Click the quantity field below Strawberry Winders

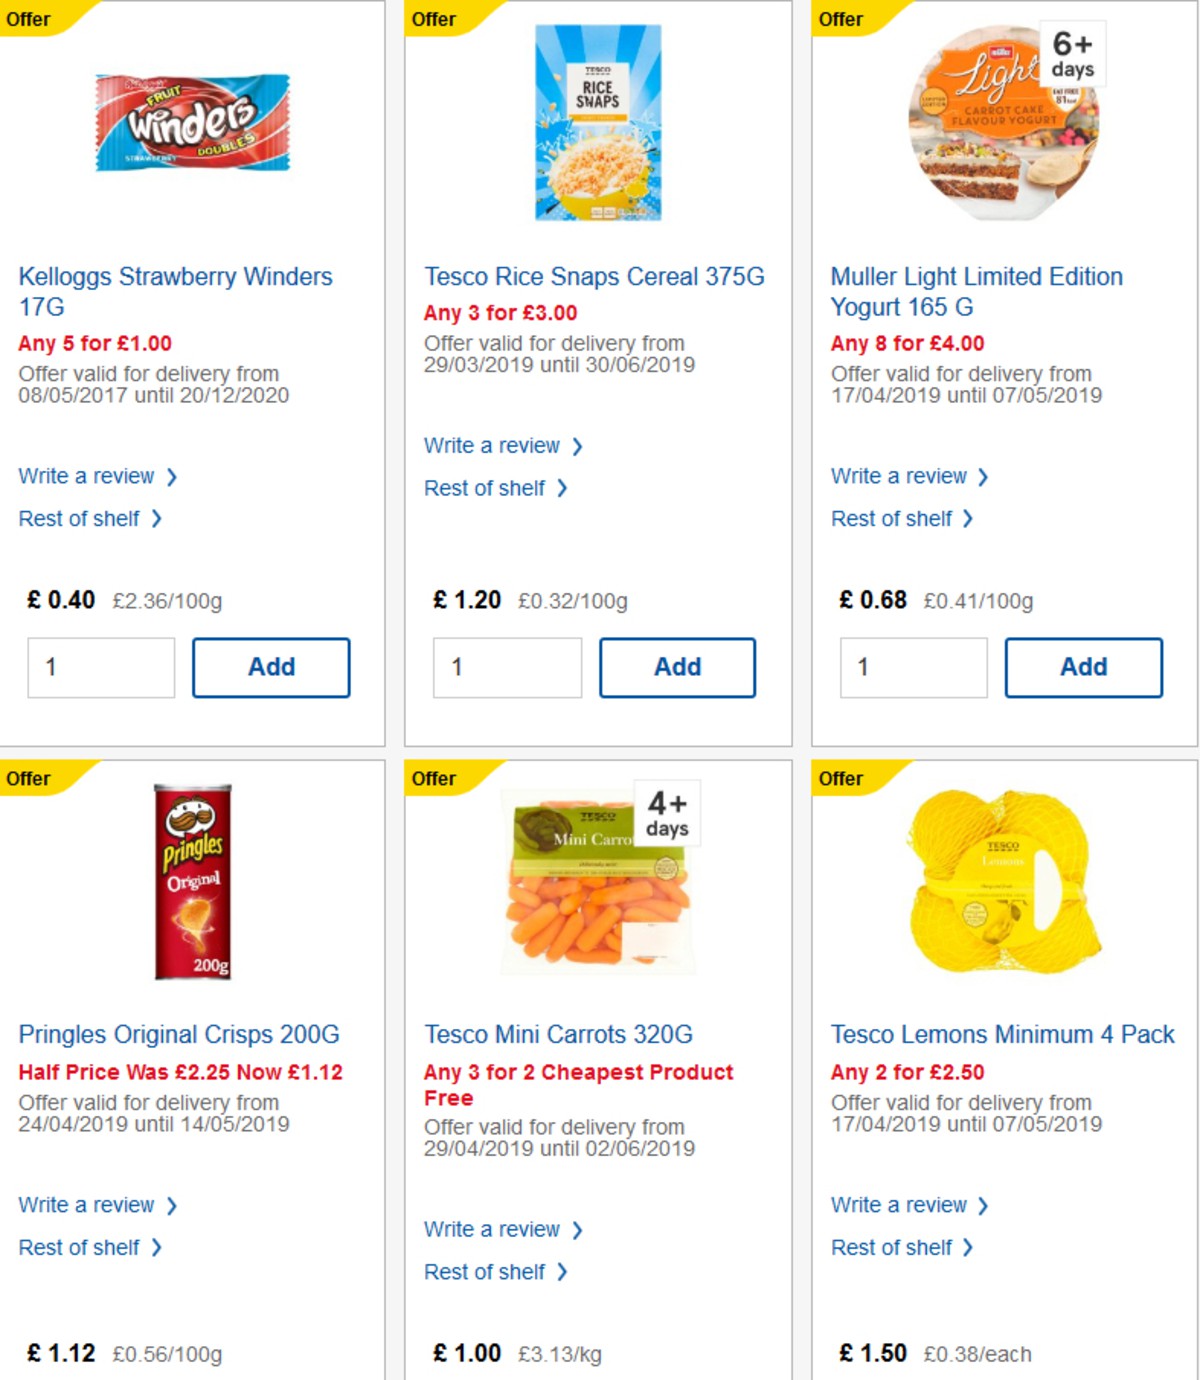pos(100,667)
